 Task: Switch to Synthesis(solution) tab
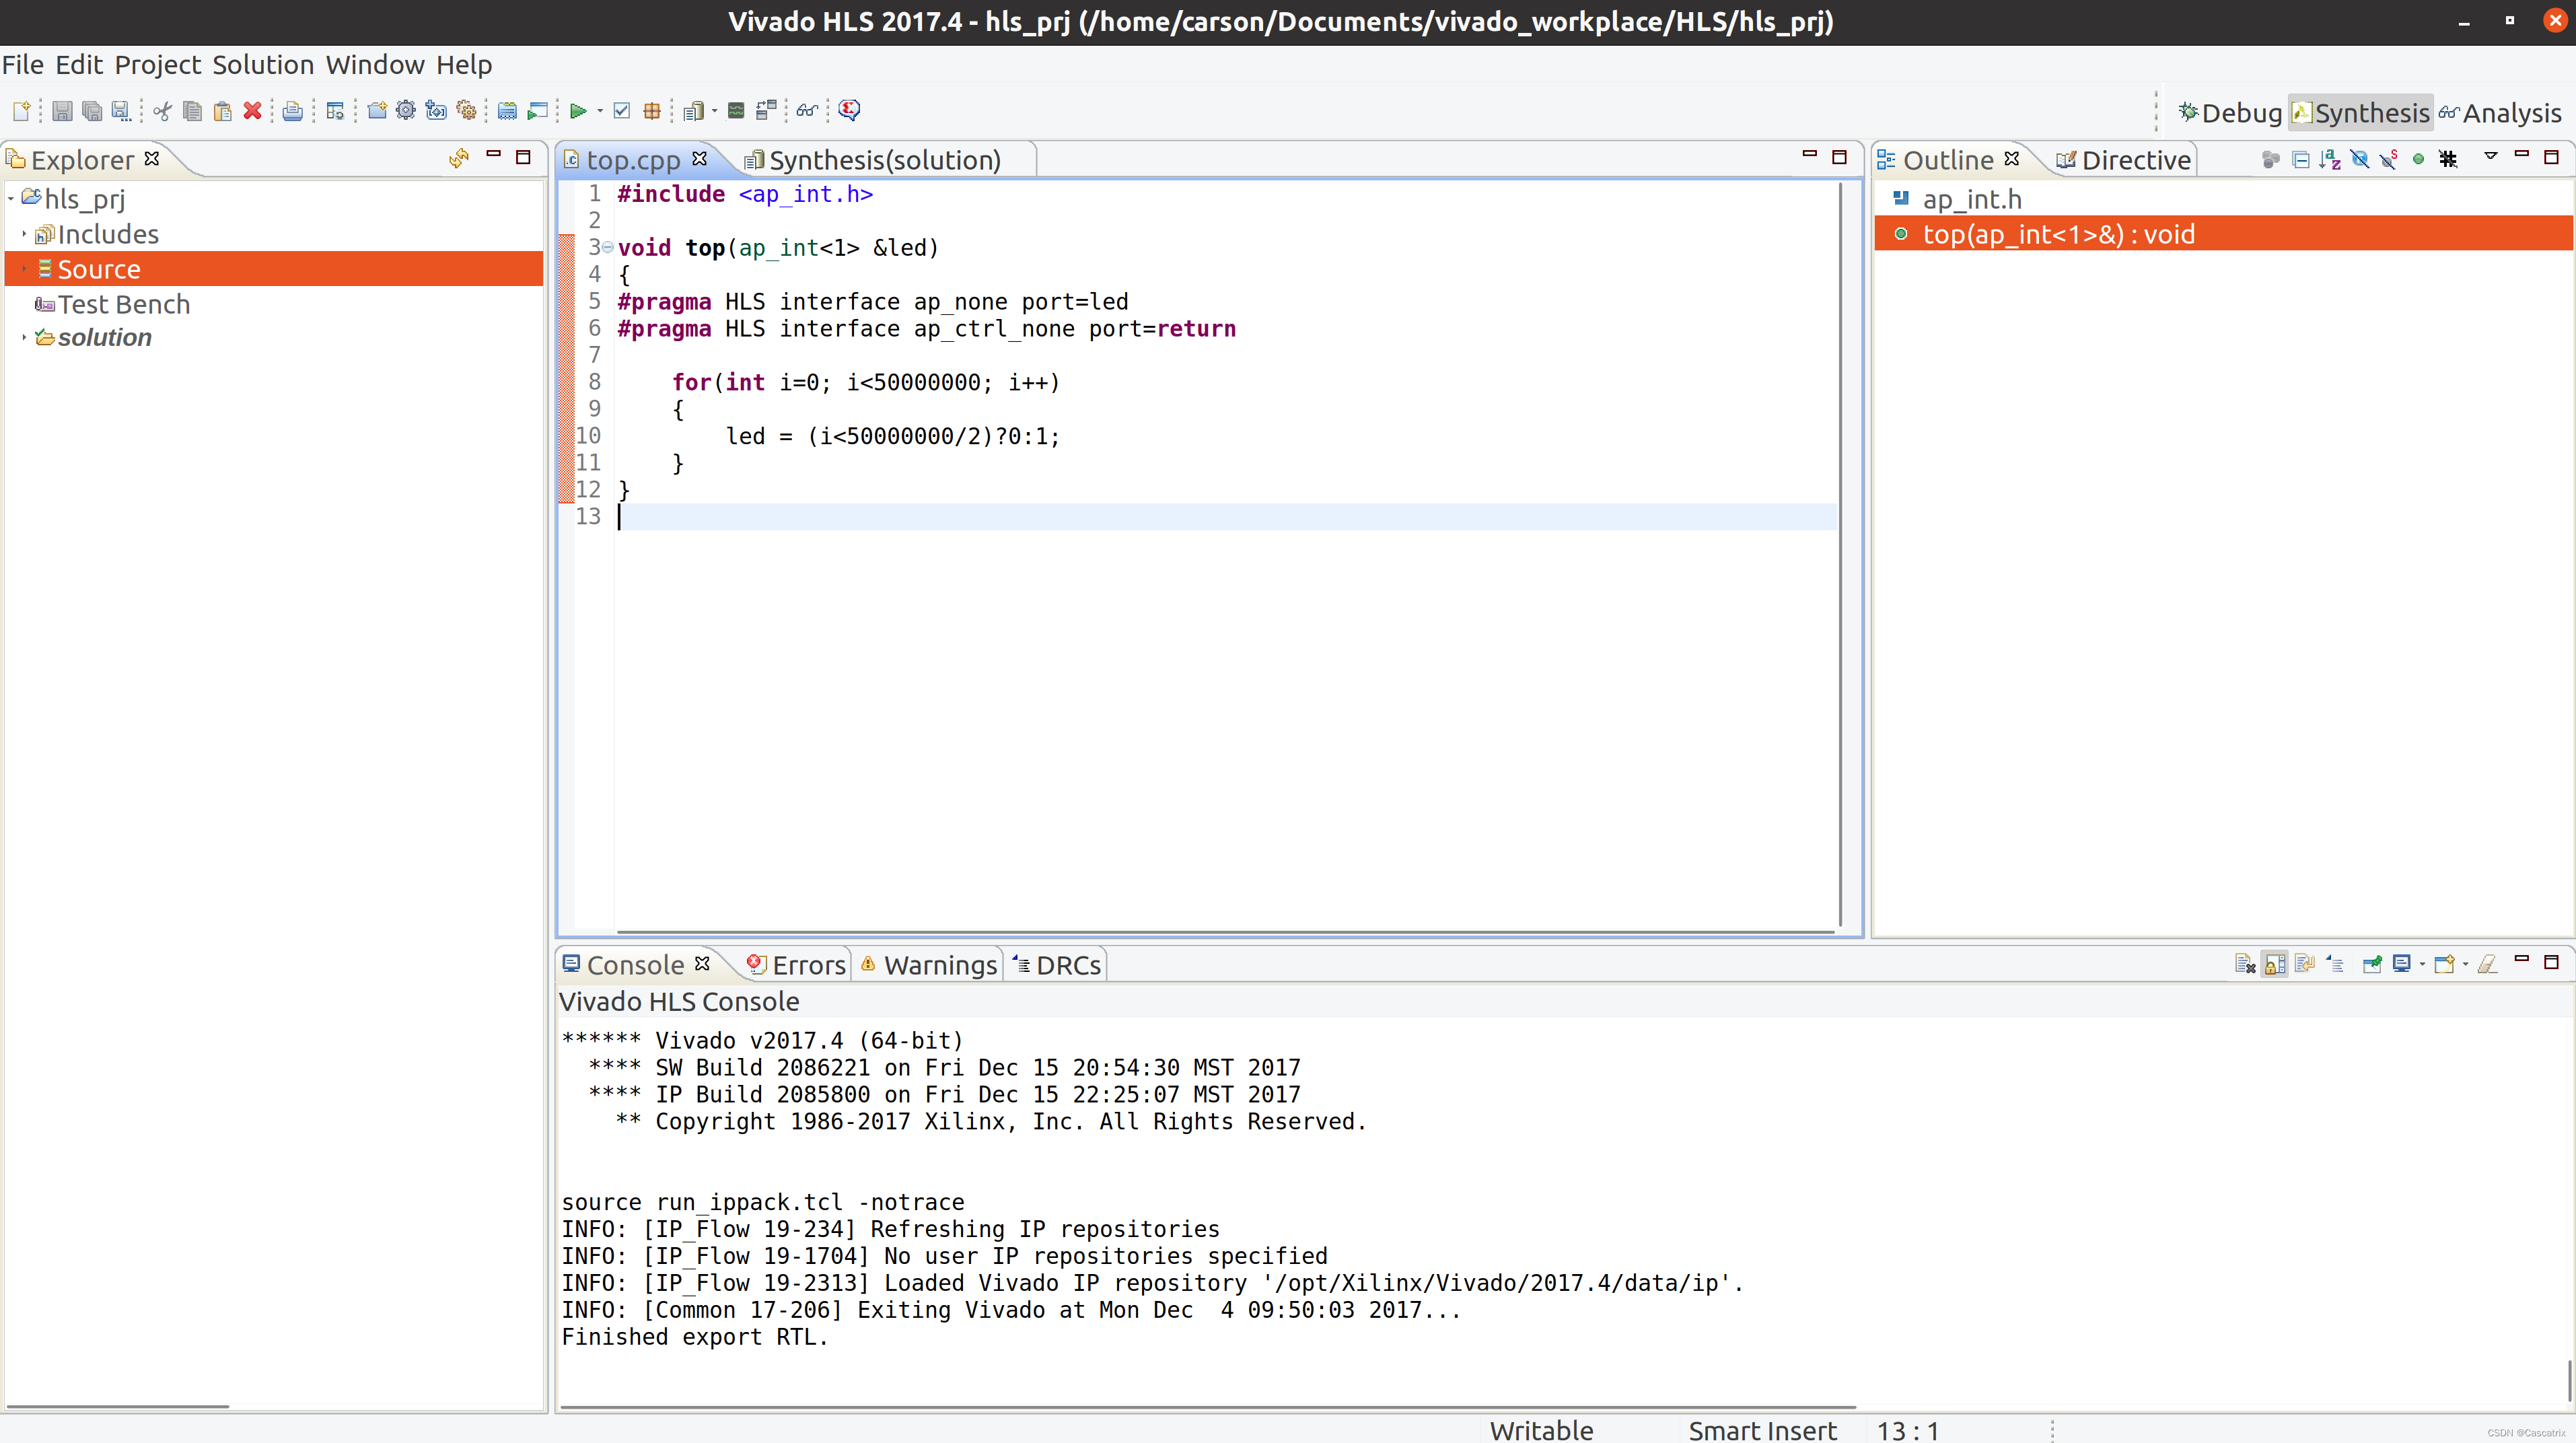point(884,160)
